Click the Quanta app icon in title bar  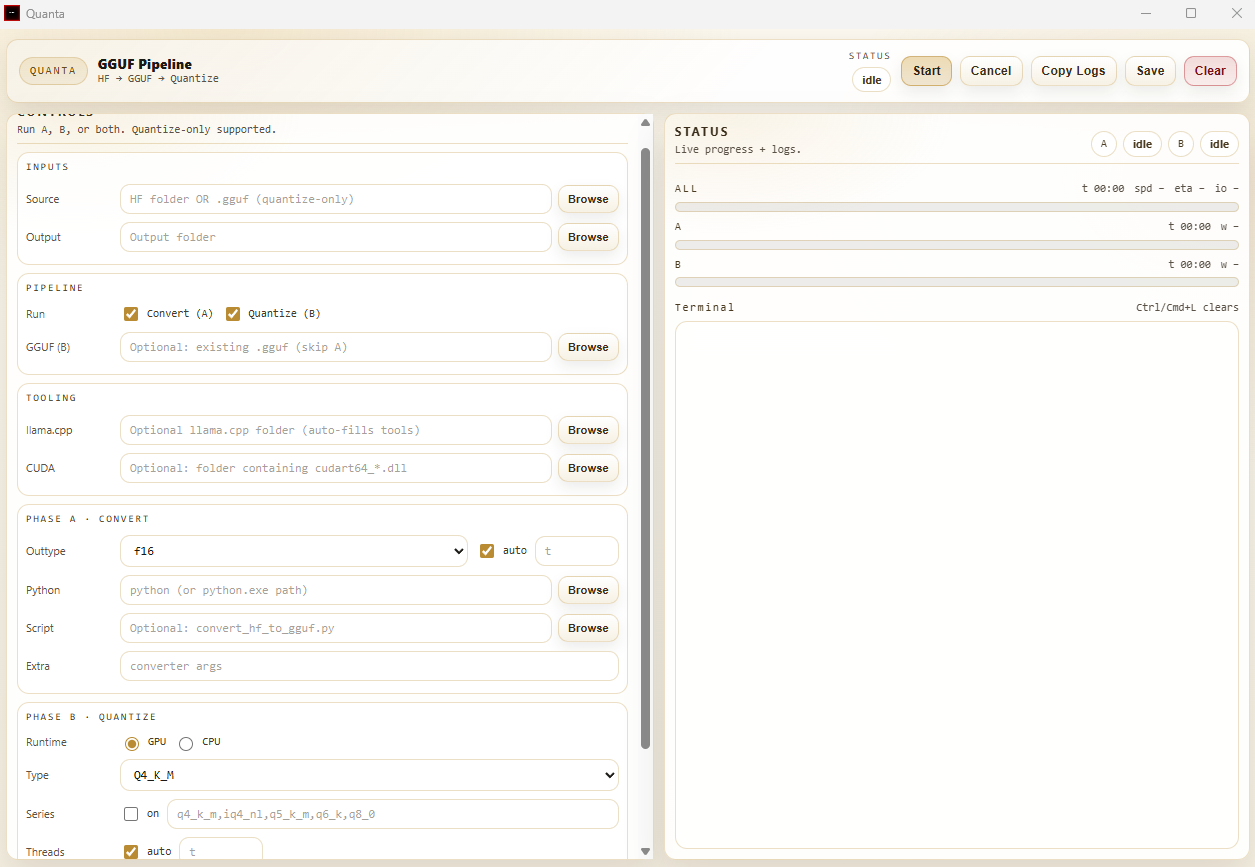tap(12, 13)
